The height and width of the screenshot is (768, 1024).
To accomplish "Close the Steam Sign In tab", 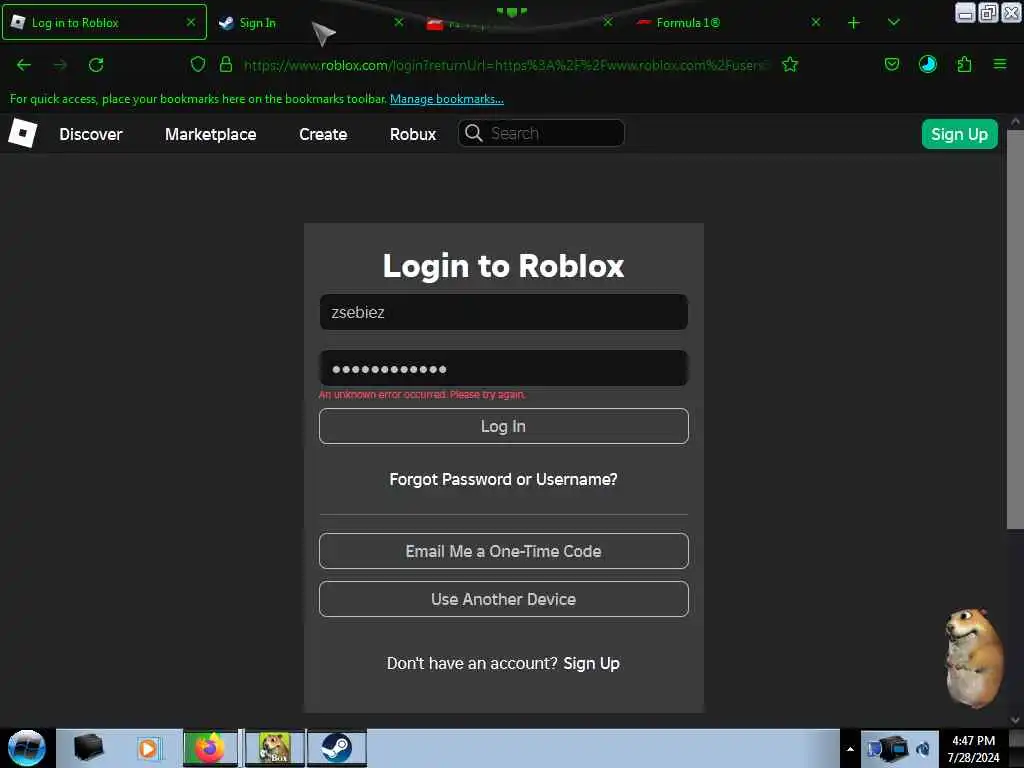I will [x=398, y=22].
